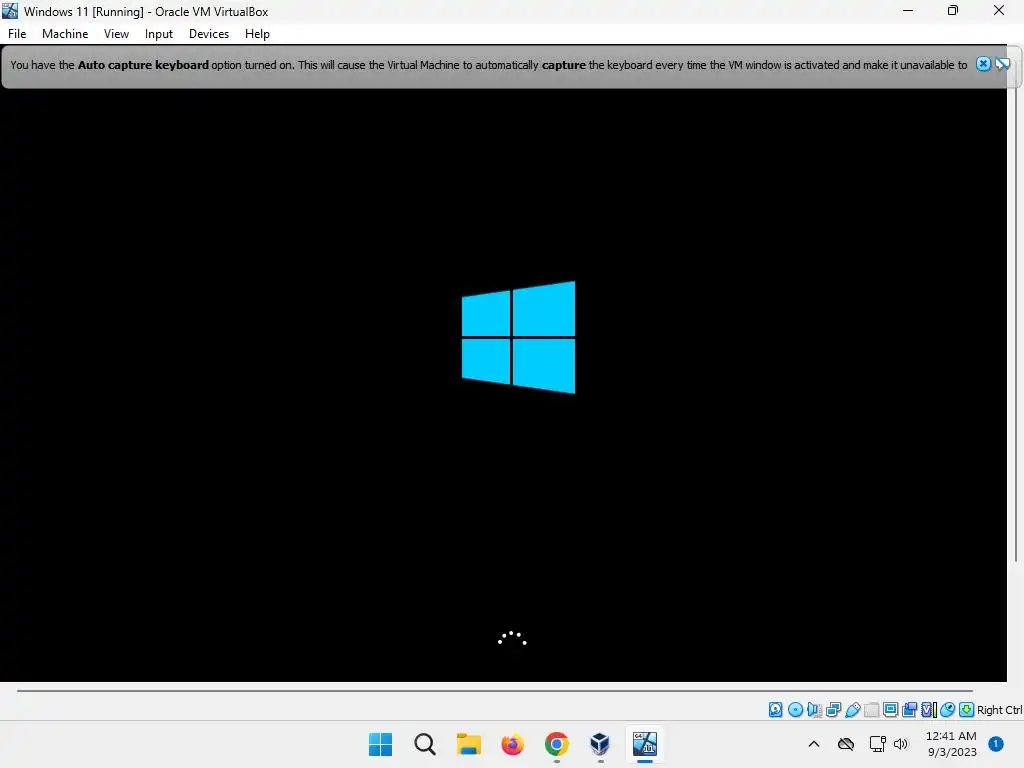Click the Right Ctrl host key label
1024x768 pixels.
pyautogui.click(x=1000, y=710)
